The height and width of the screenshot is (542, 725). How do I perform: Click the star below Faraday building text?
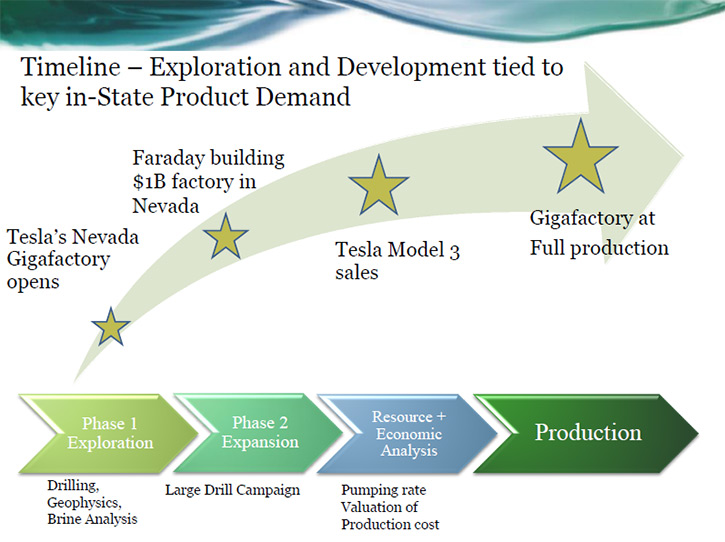tap(226, 237)
